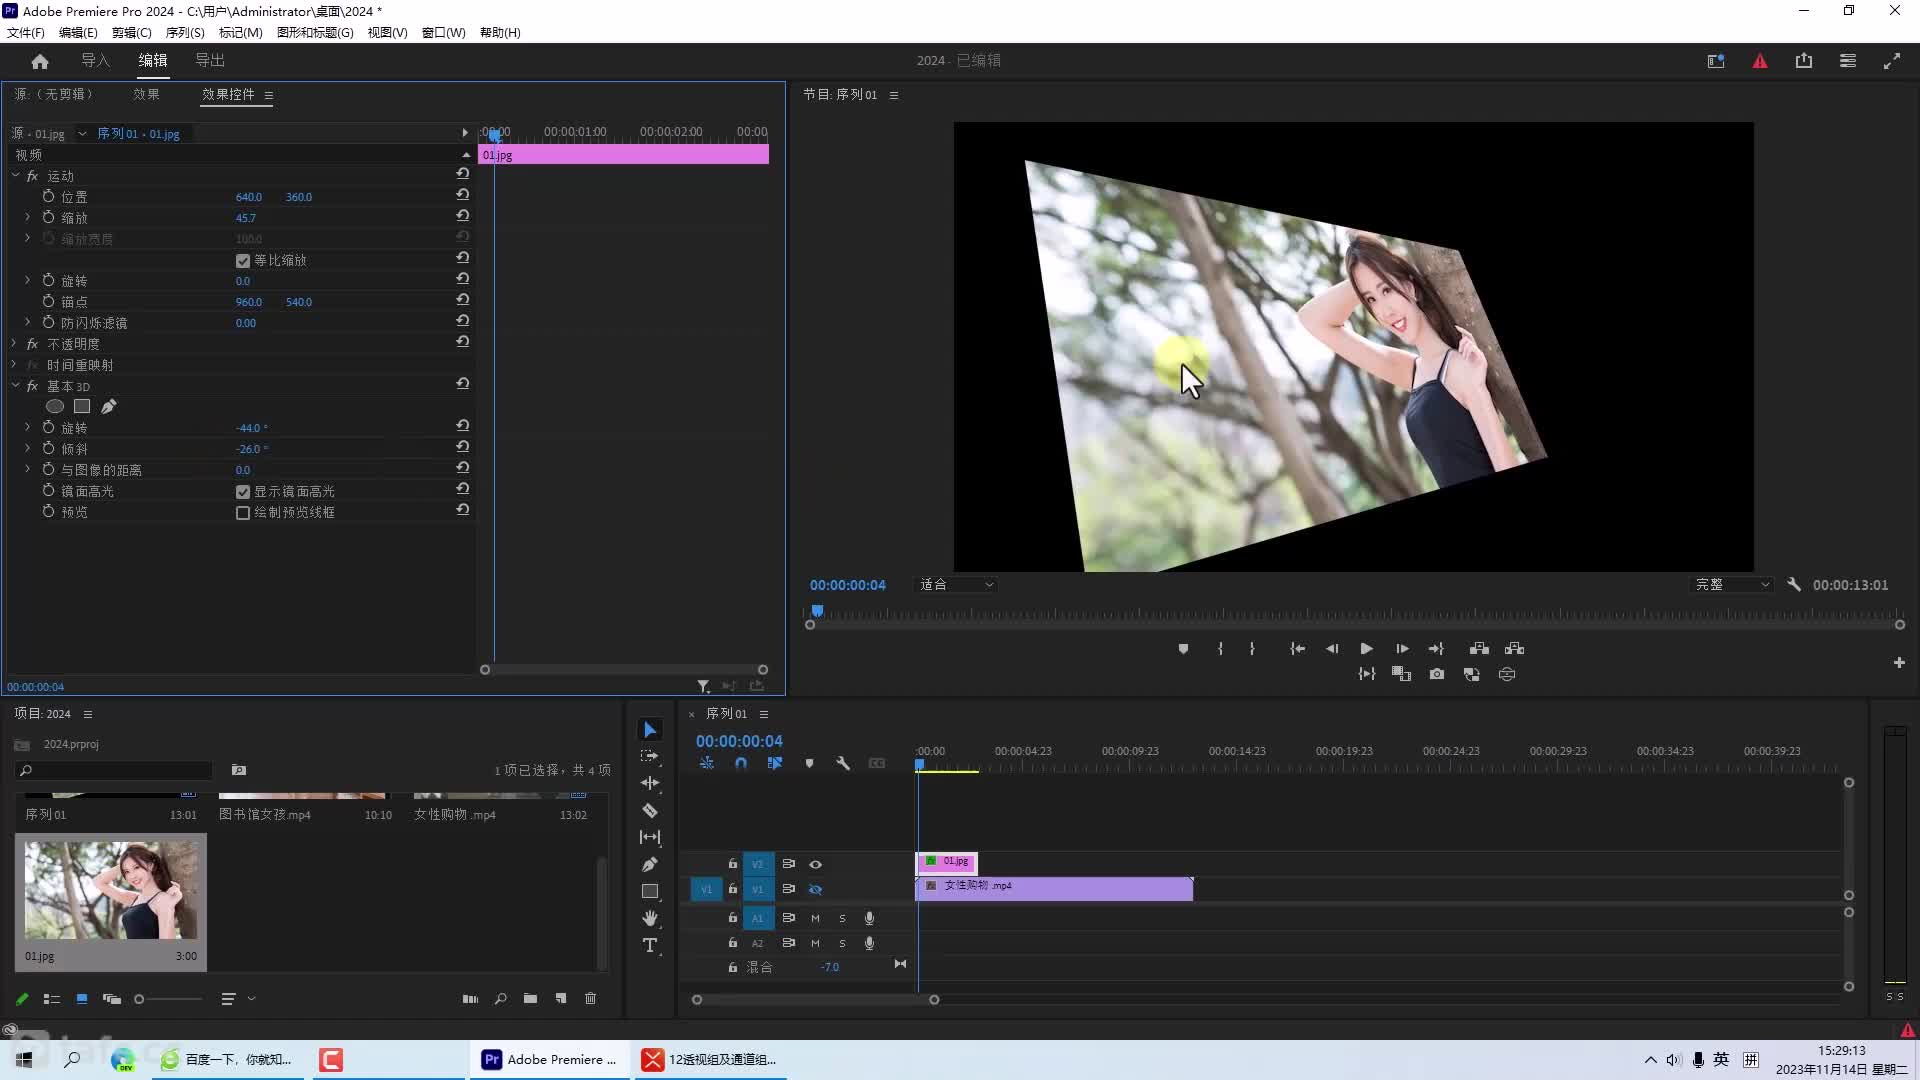Image resolution: width=1920 pixels, height=1080 pixels.
Task: Go to In point button
Action: pos(1297,648)
